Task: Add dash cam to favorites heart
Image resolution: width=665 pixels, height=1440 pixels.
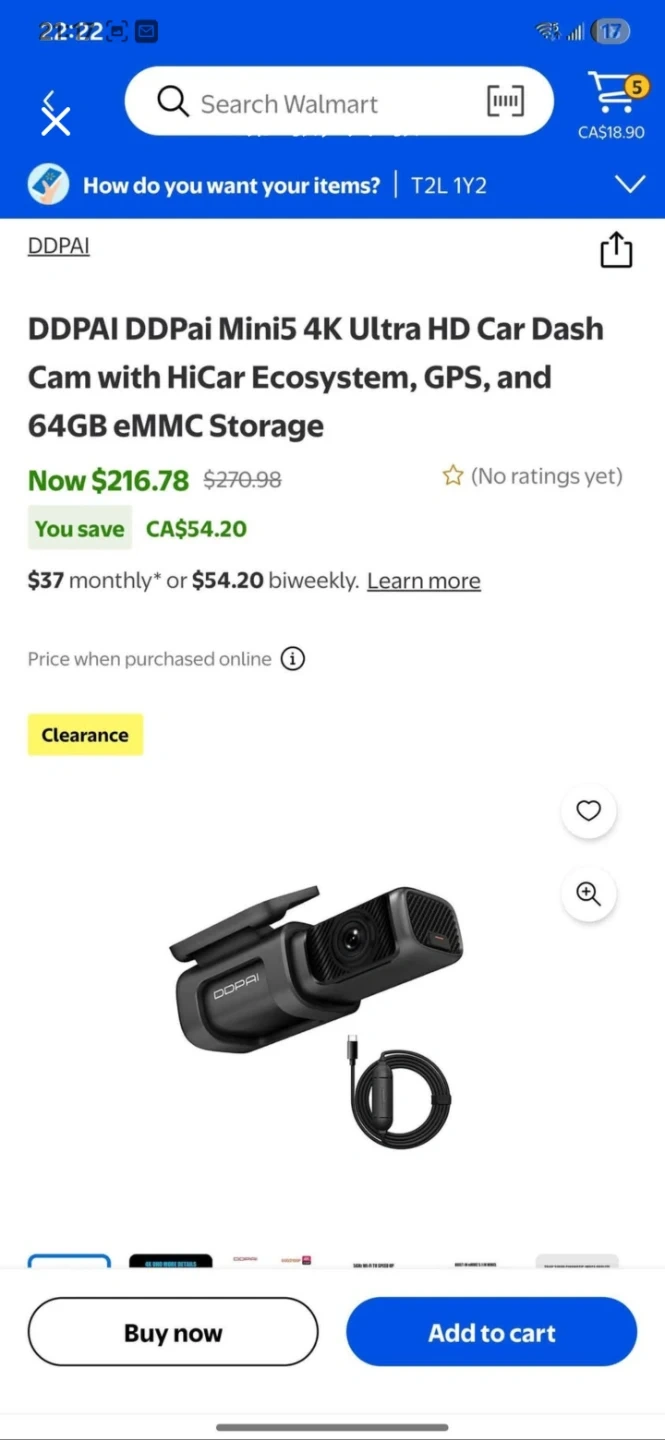Action: point(588,811)
